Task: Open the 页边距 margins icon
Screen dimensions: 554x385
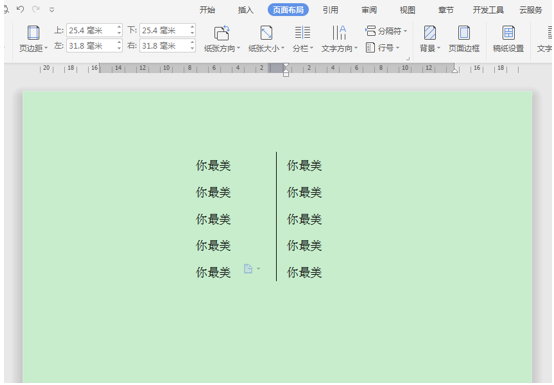Action: (x=33, y=33)
